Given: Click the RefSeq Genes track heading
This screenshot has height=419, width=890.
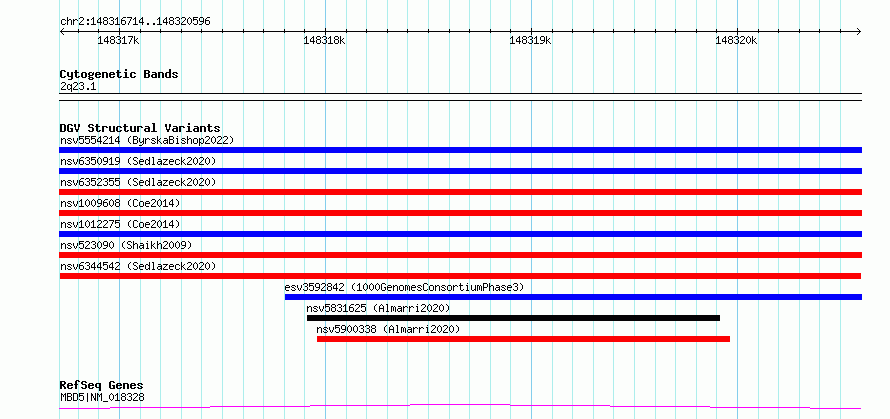Looking at the screenshot, I should 101,386.
